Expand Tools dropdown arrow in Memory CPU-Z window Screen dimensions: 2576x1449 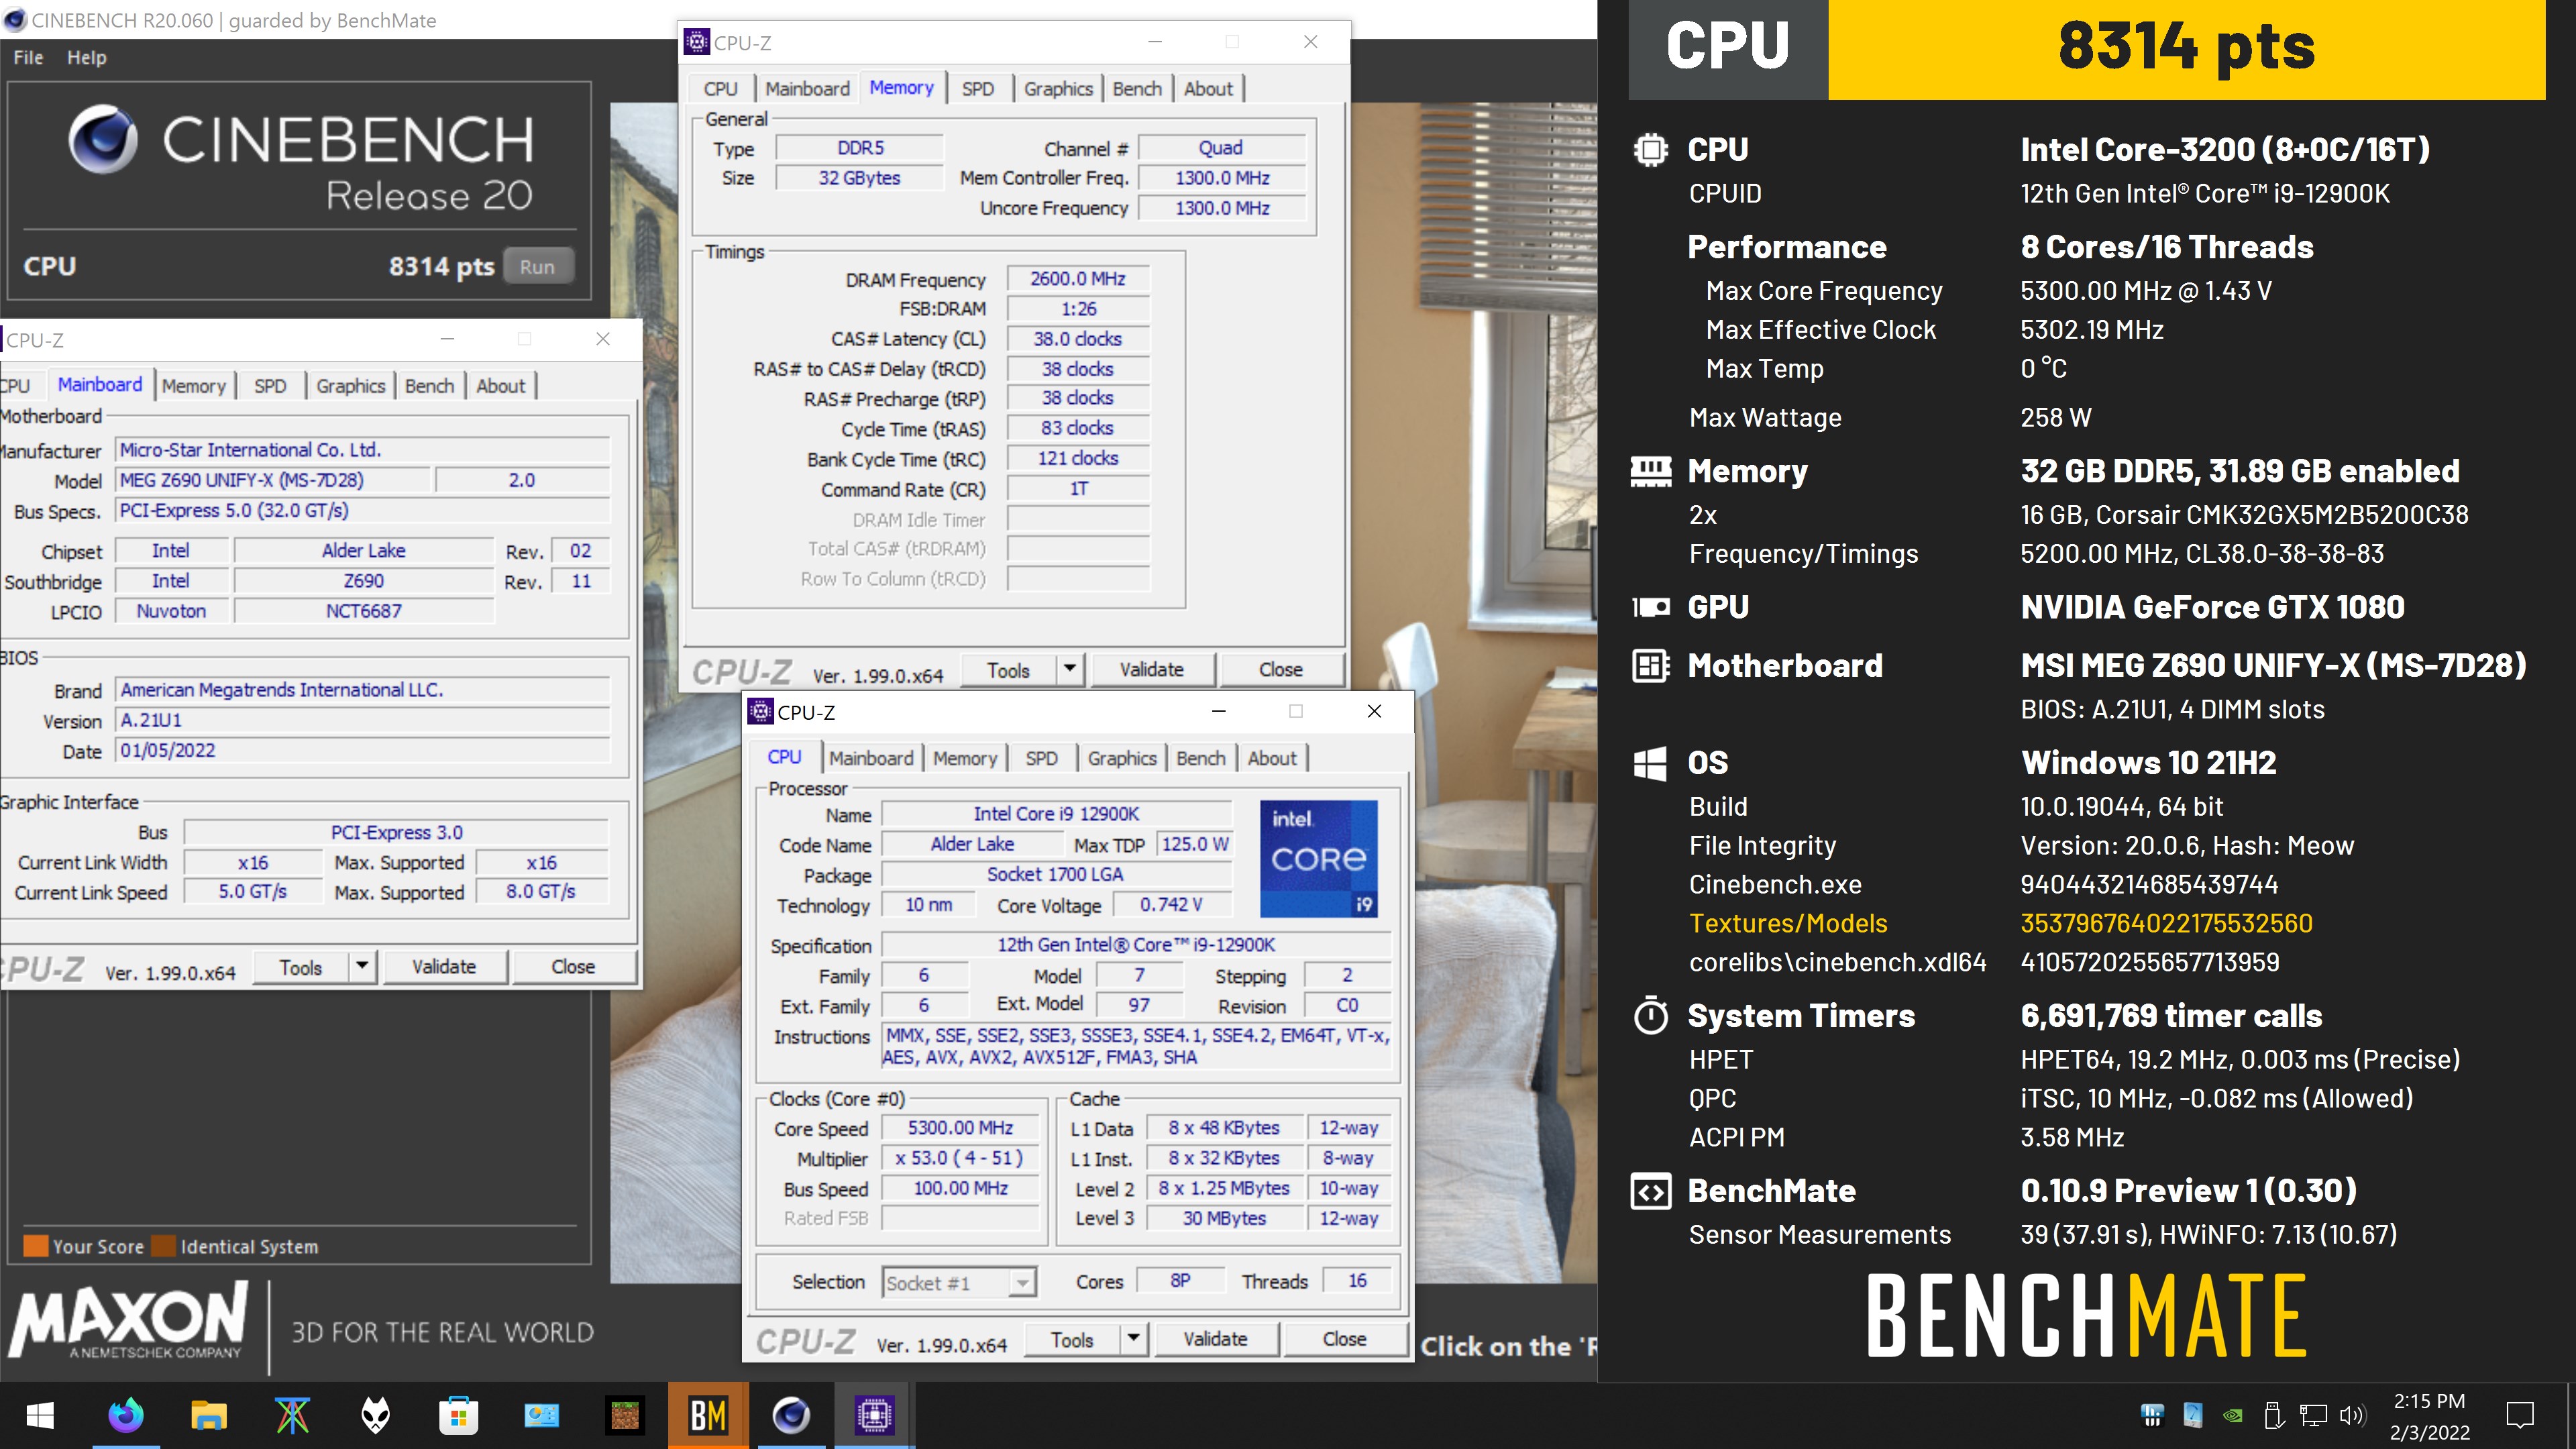click(x=1070, y=669)
